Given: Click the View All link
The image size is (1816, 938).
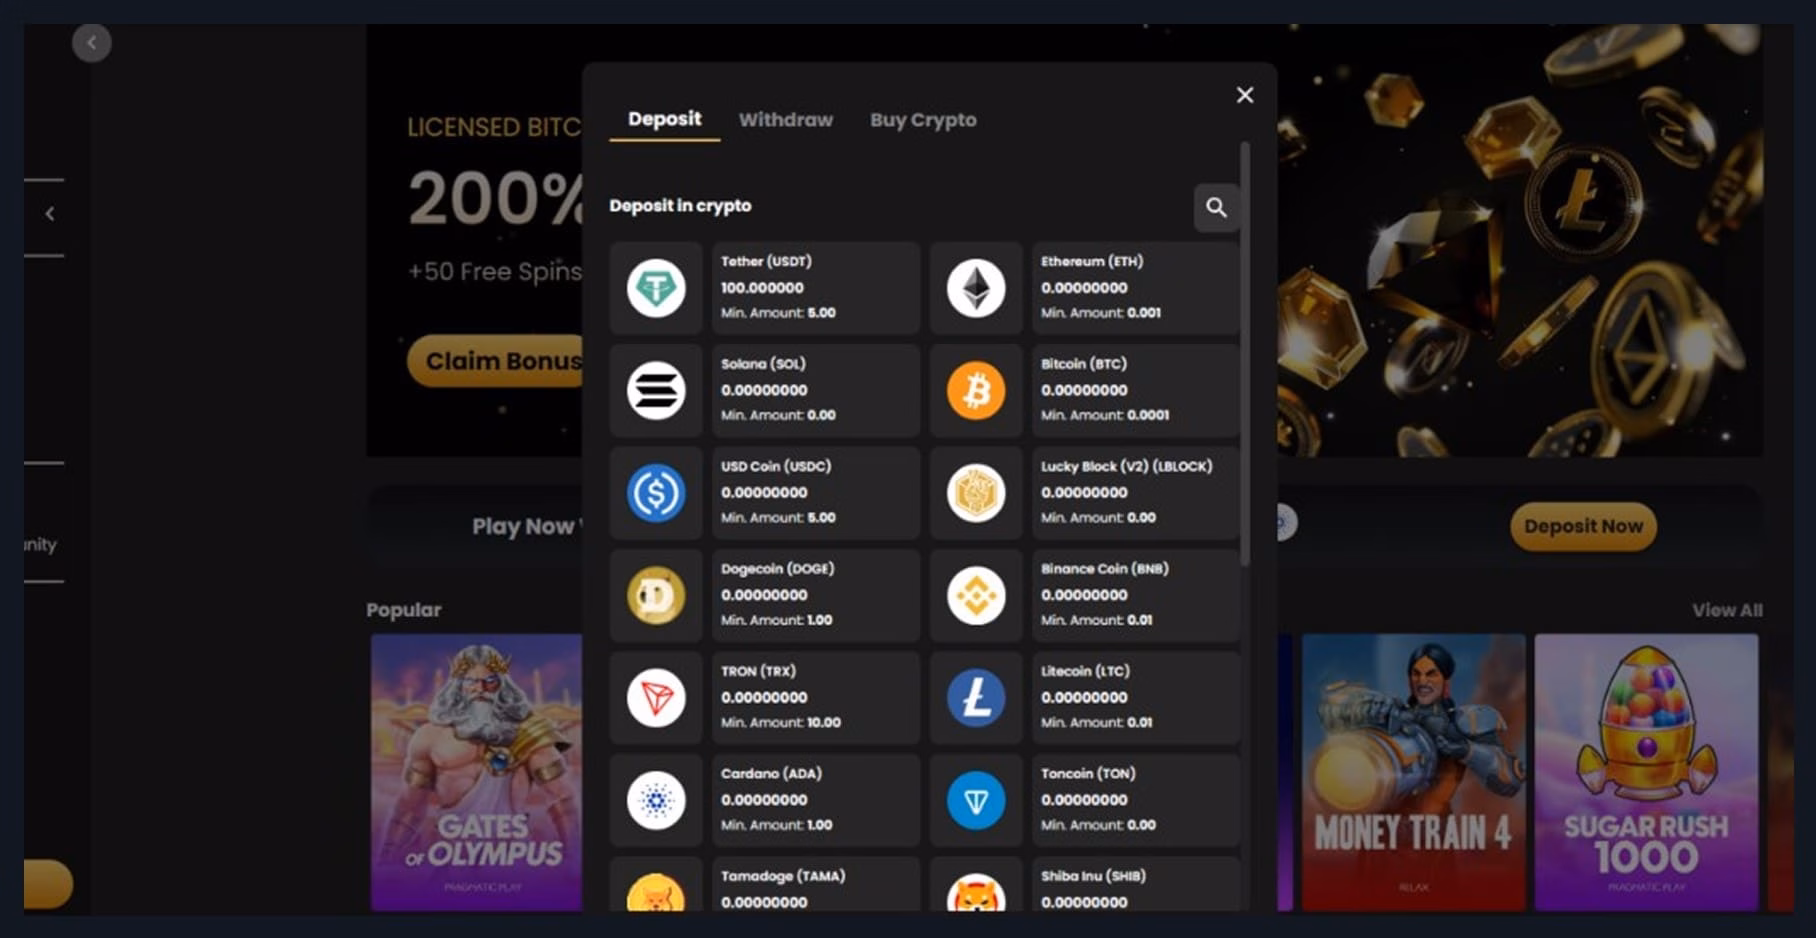Looking at the screenshot, I should [1726, 610].
